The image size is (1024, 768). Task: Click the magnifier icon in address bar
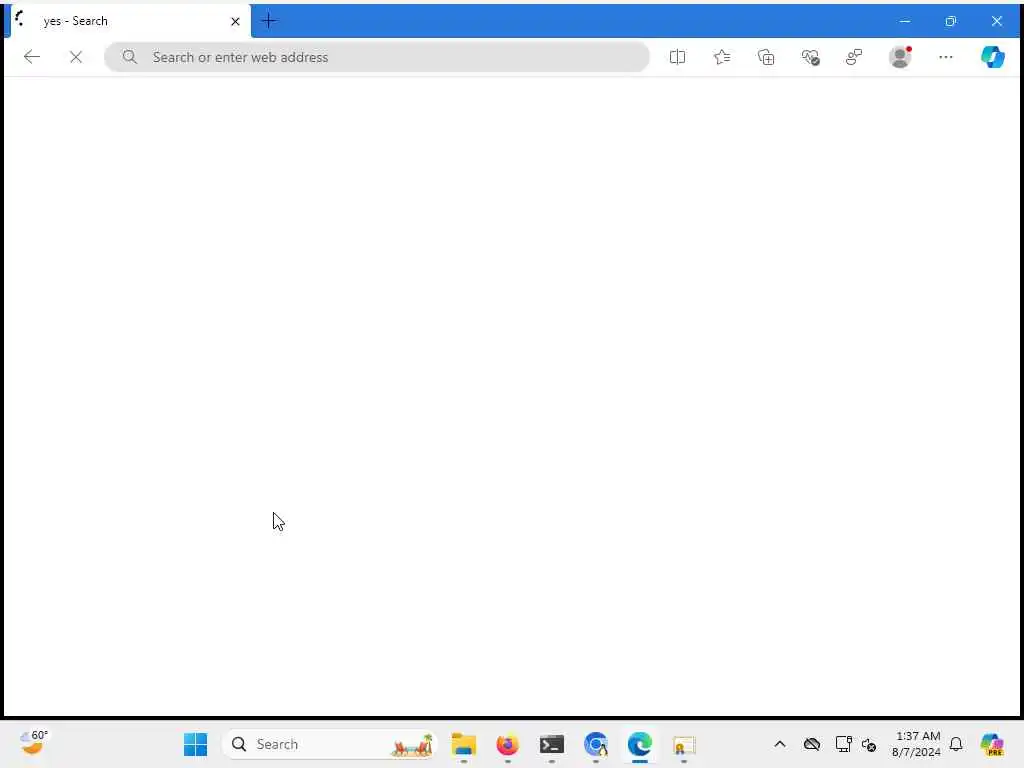(x=129, y=57)
